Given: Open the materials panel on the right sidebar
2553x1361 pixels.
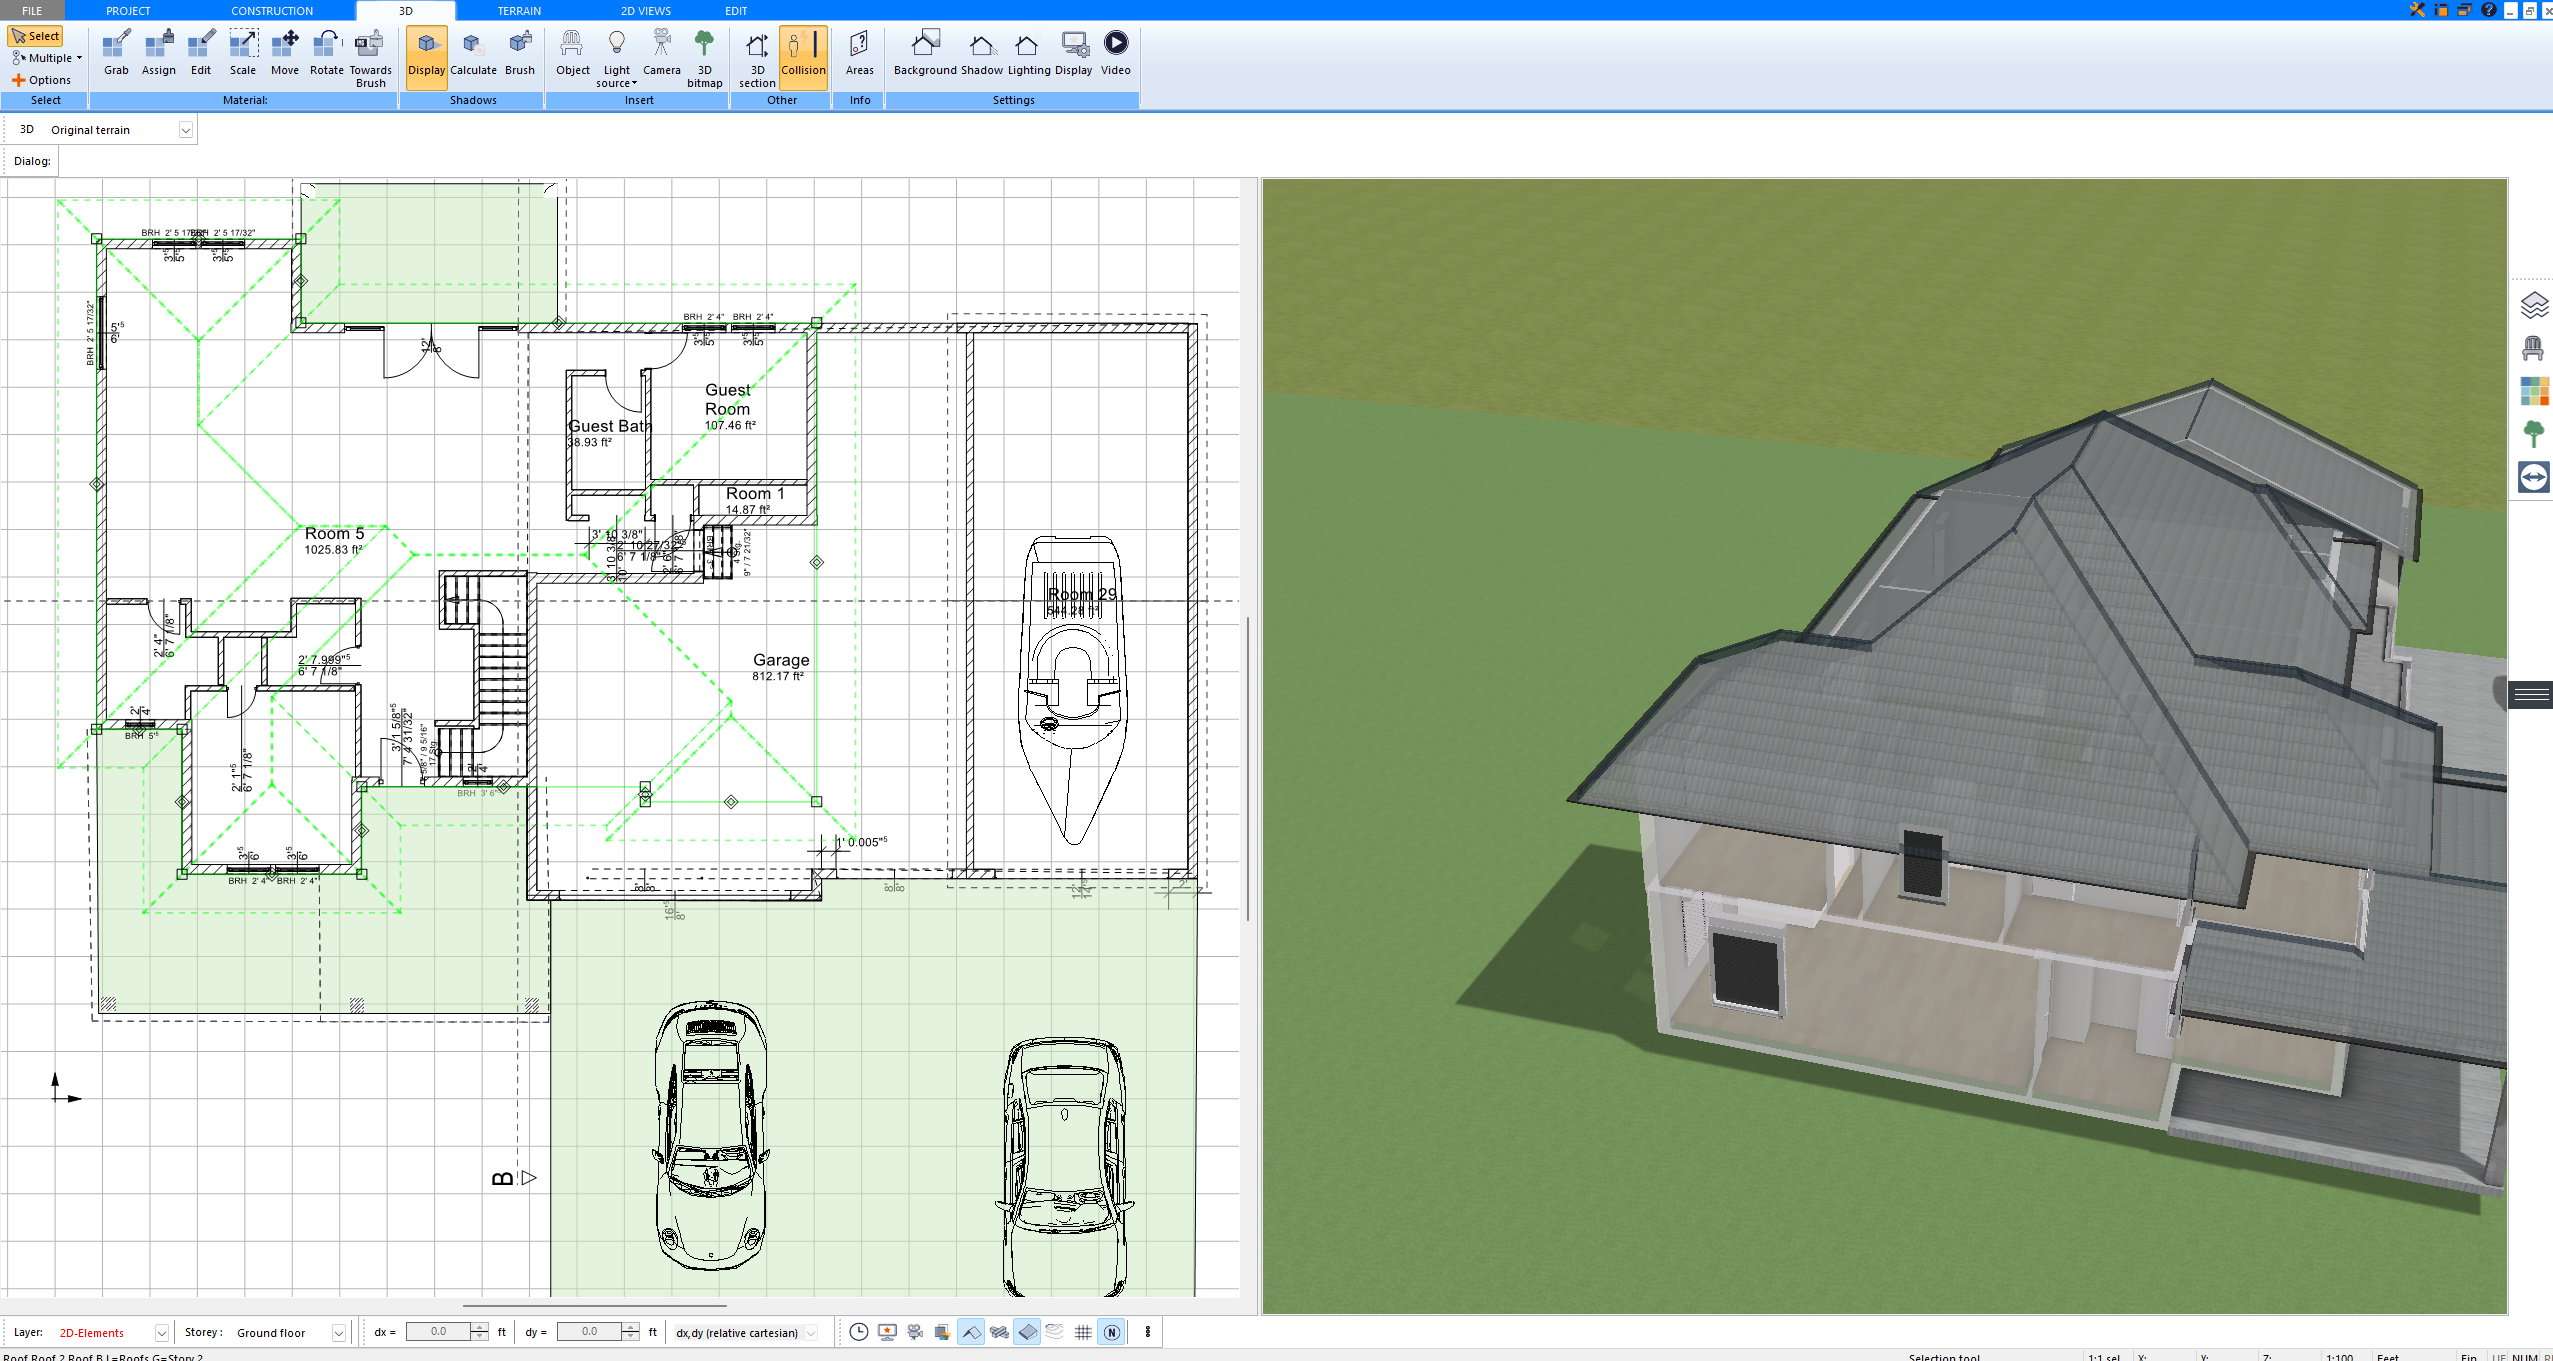Looking at the screenshot, I should [2534, 392].
